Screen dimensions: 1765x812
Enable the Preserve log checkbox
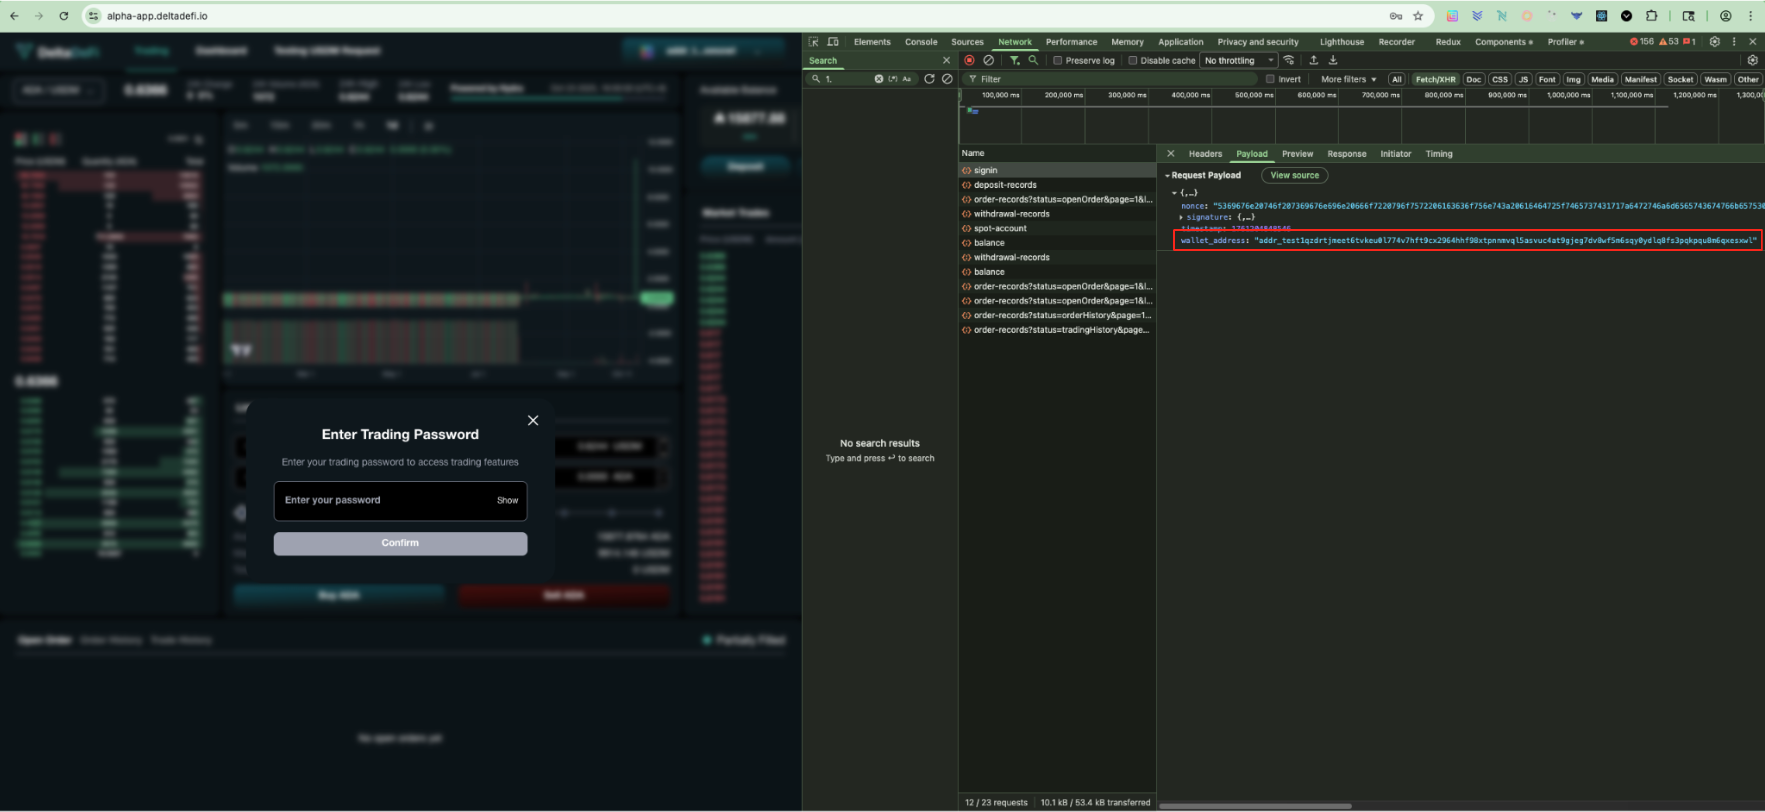1058,61
